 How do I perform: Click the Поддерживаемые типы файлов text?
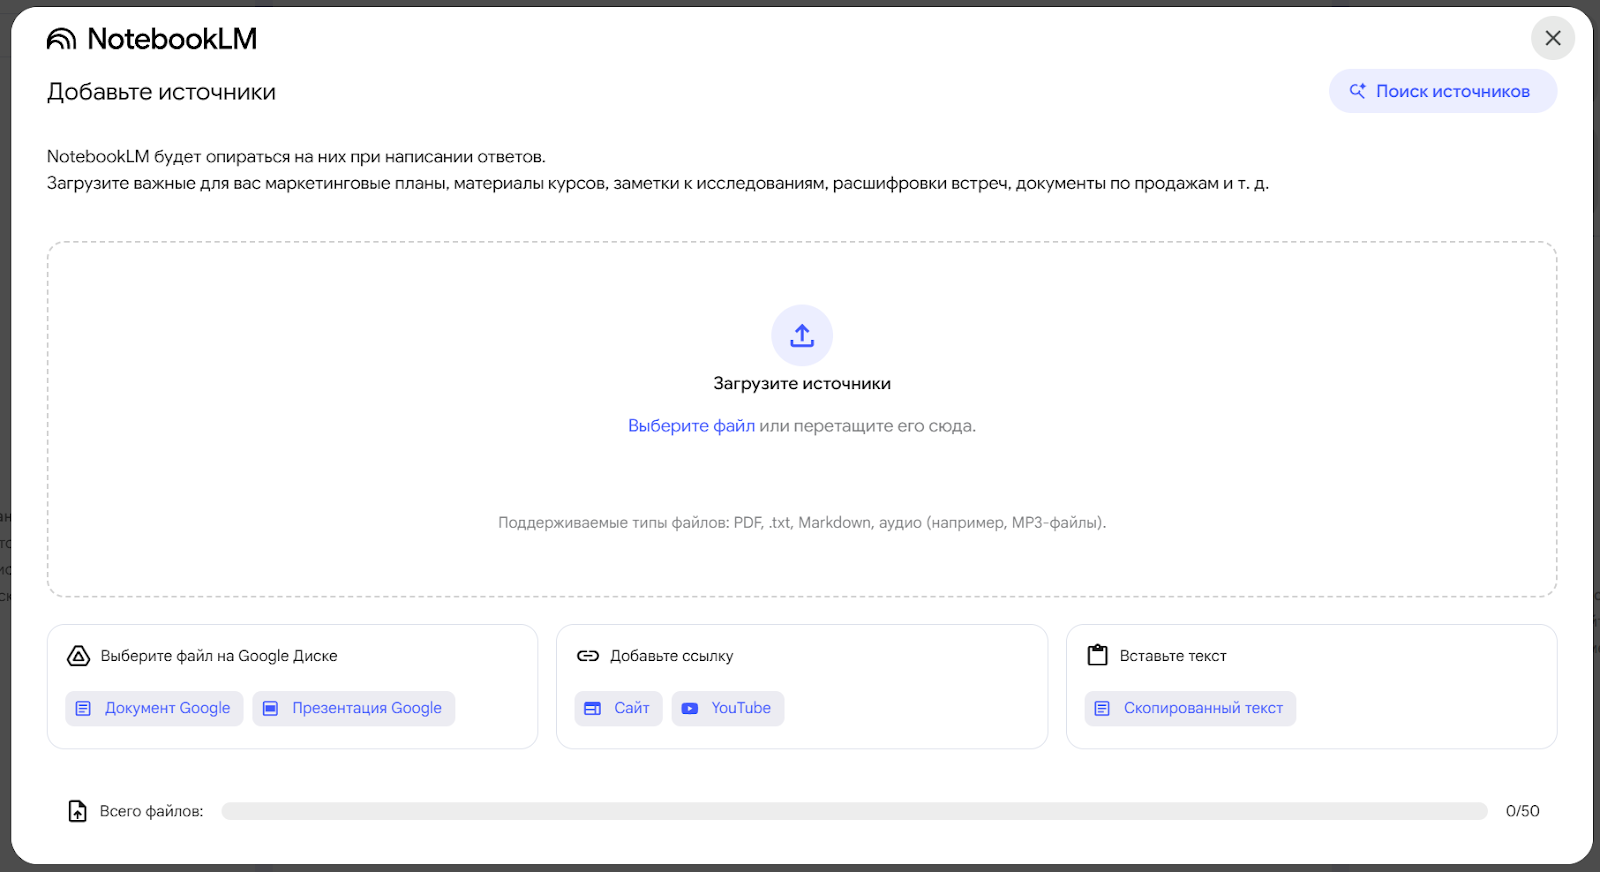[802, 522]
